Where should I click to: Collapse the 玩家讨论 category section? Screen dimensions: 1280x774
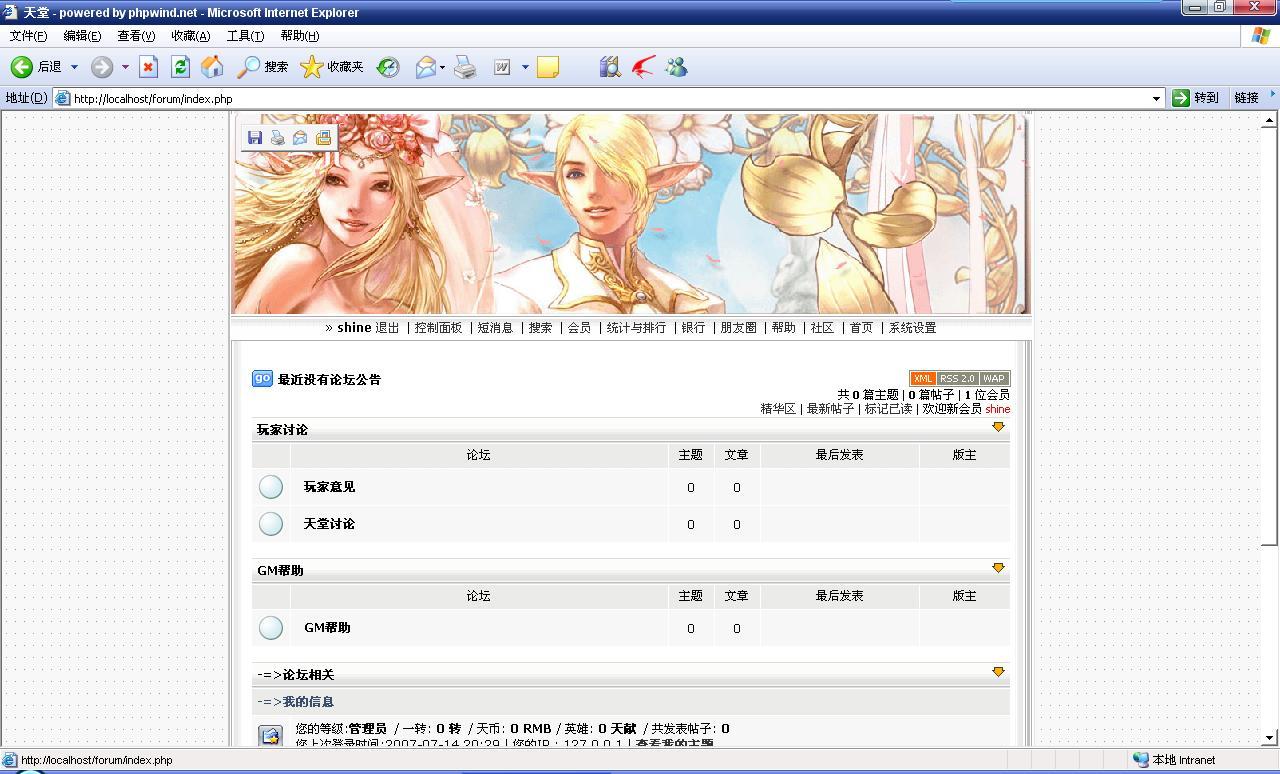(x=997, y=427)
